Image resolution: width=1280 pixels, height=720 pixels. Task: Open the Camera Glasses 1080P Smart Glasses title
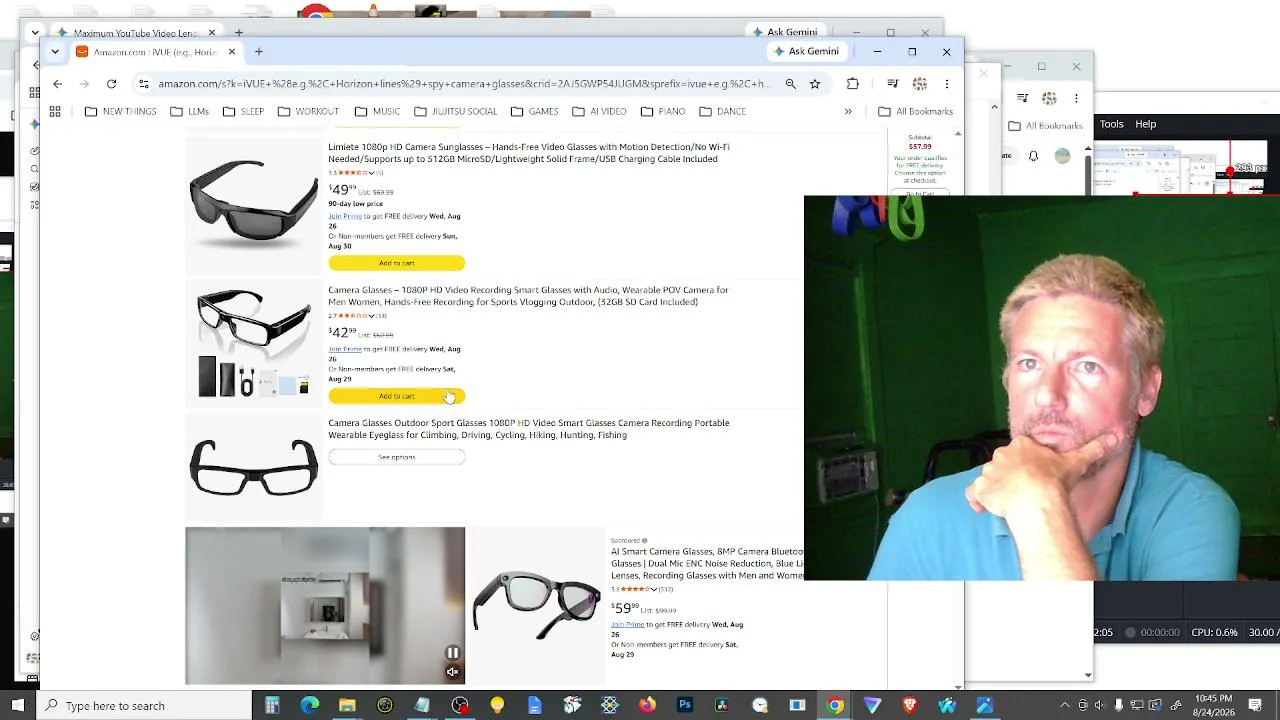(x=528, y=296)
